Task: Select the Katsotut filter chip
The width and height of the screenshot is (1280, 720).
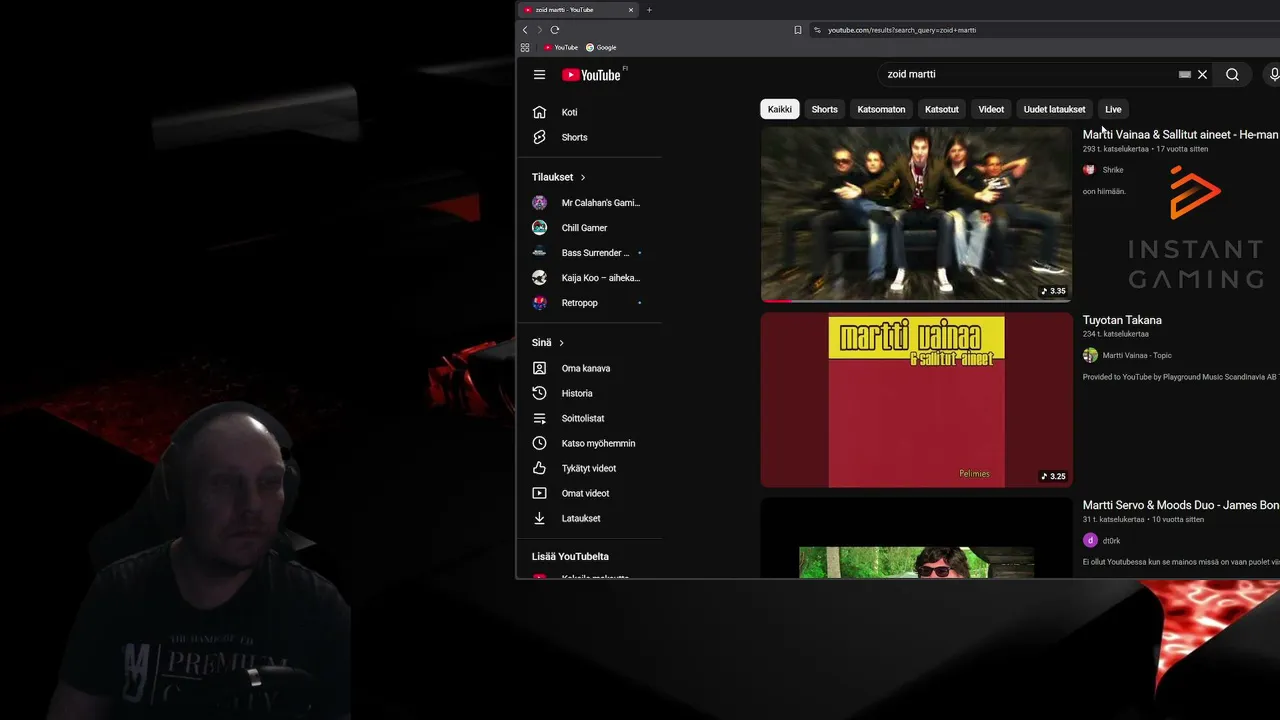Action: point(942,109)
